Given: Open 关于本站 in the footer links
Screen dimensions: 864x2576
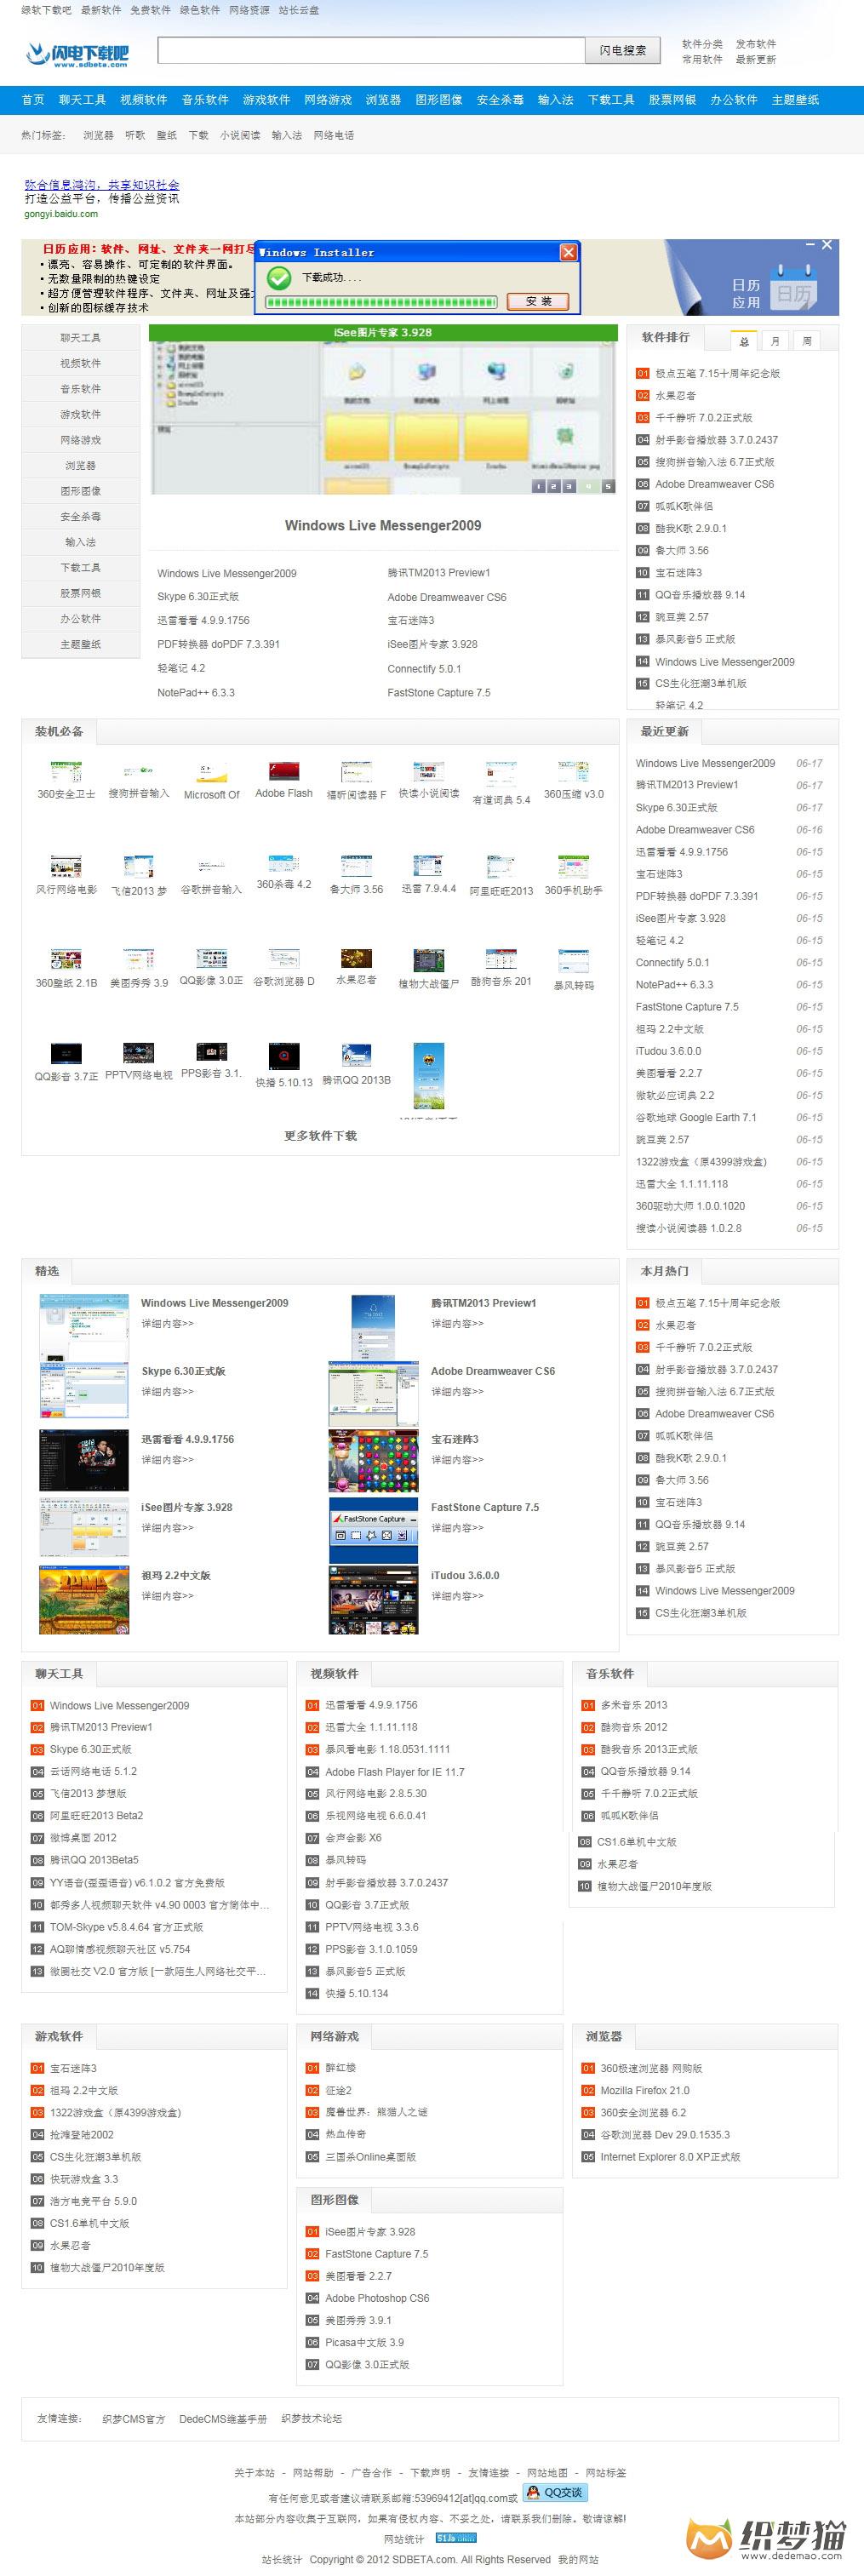Looking at the screenshot, I should (x=254, y=2472).
